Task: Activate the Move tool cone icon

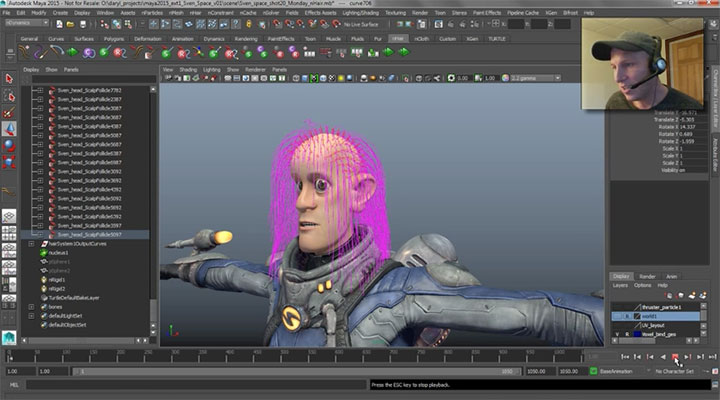Action: point(9,129)
